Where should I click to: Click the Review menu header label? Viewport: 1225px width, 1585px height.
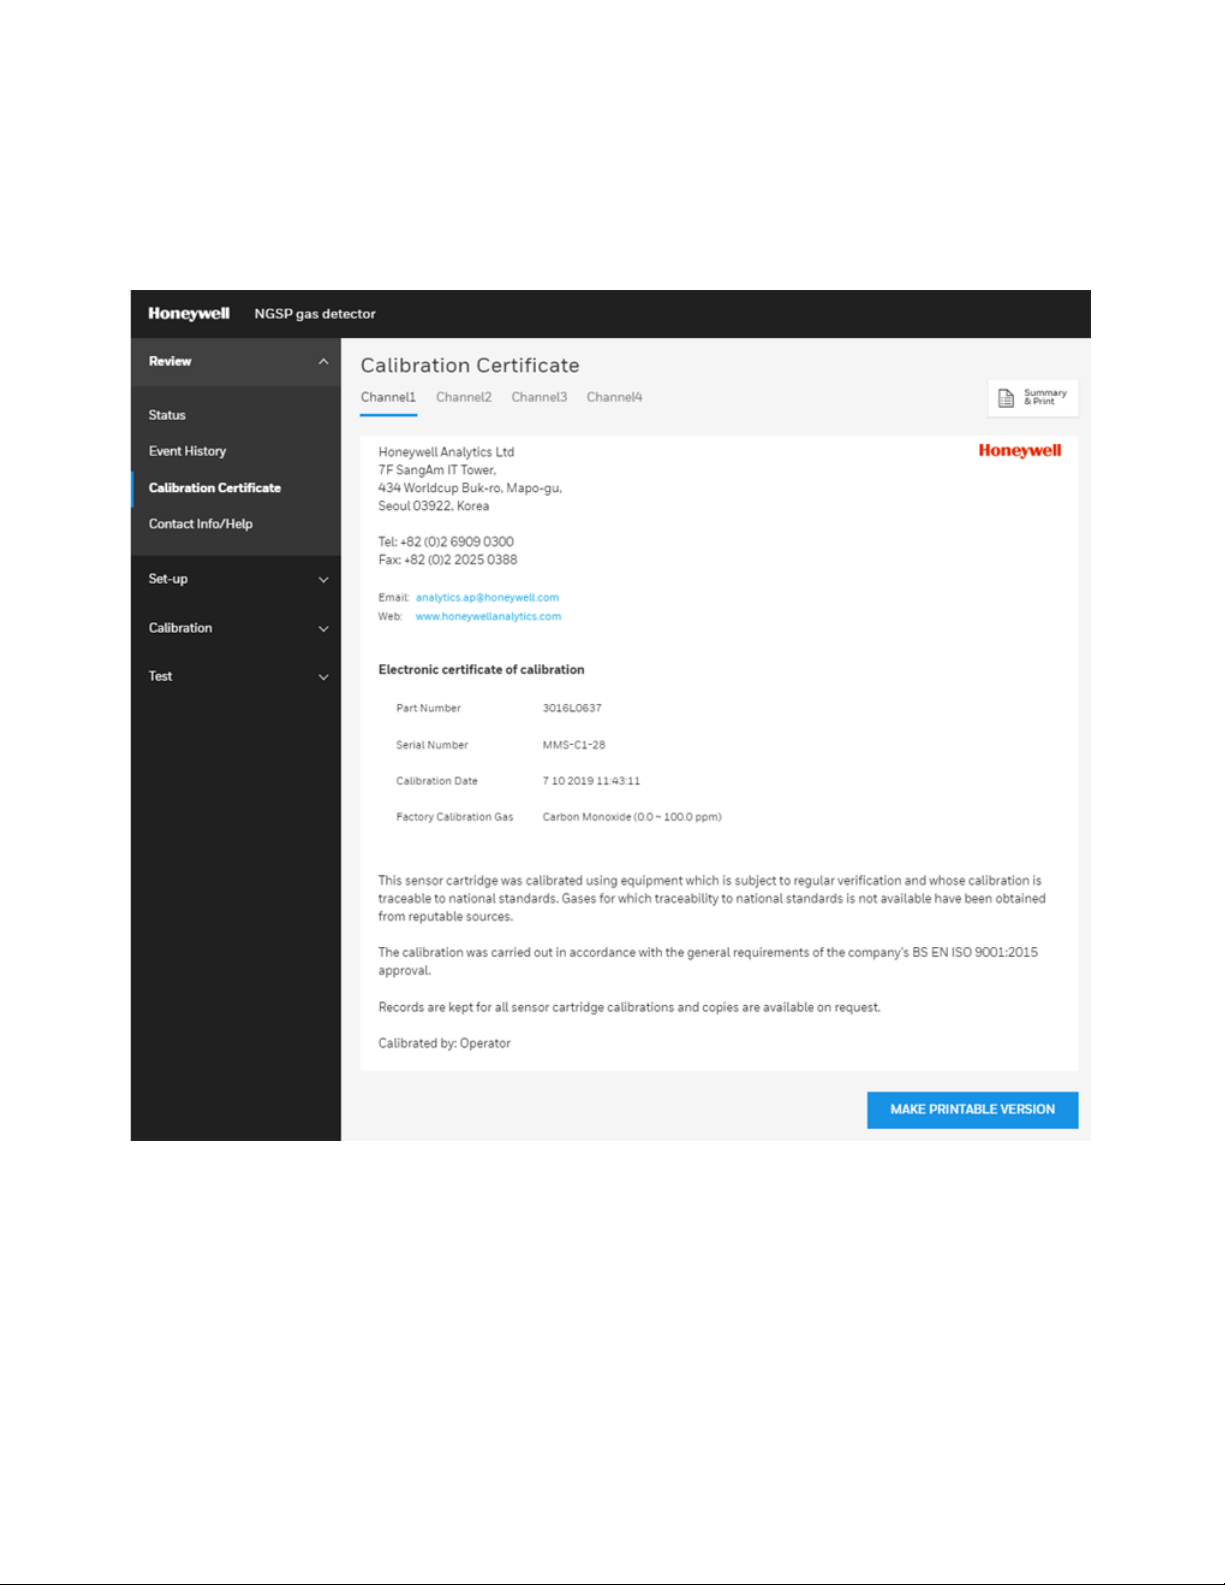(x=170, y=361)
